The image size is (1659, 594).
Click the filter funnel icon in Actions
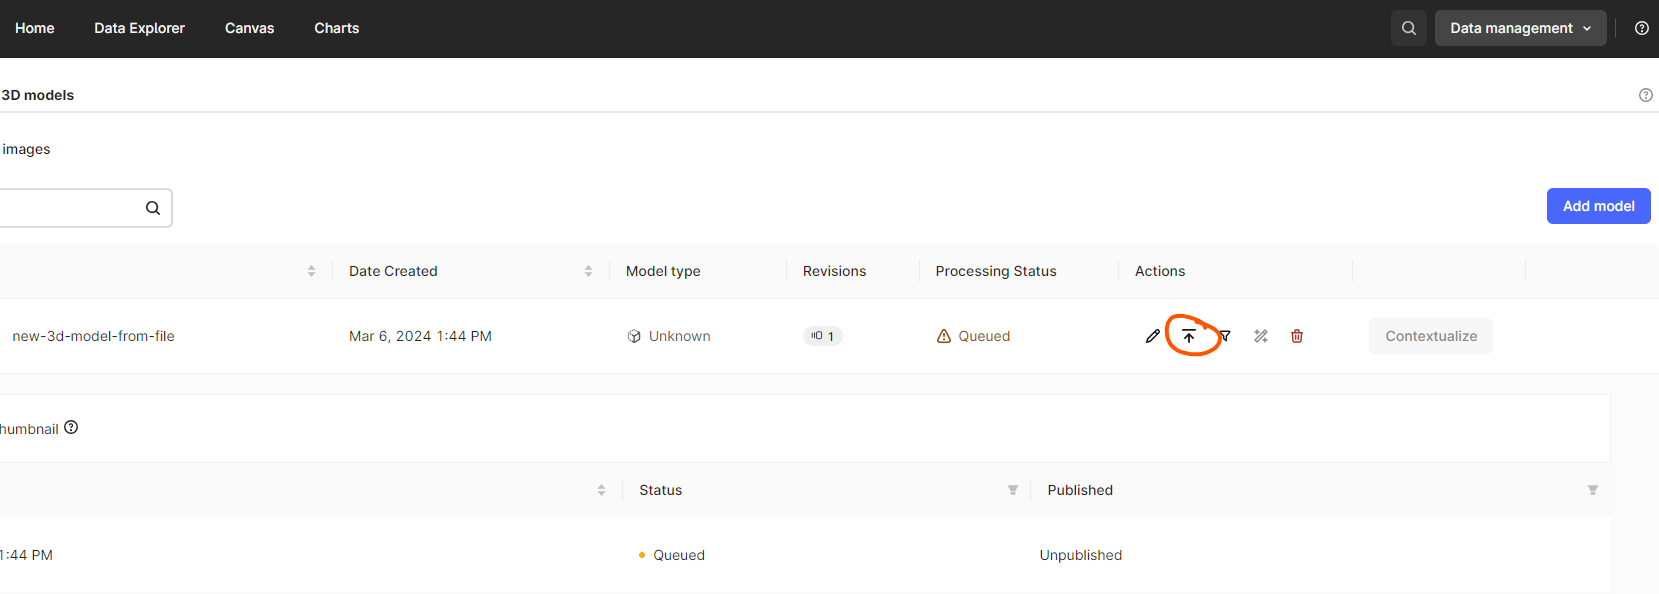point(1225,336)
